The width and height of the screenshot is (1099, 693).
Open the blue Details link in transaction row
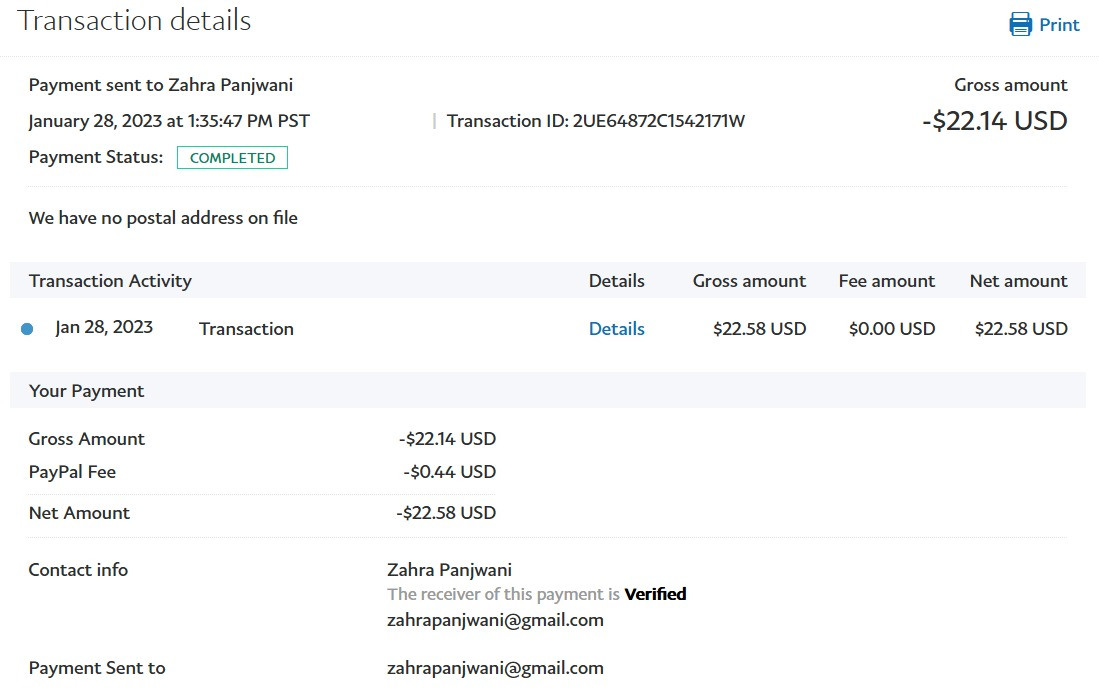click(616, 329)
